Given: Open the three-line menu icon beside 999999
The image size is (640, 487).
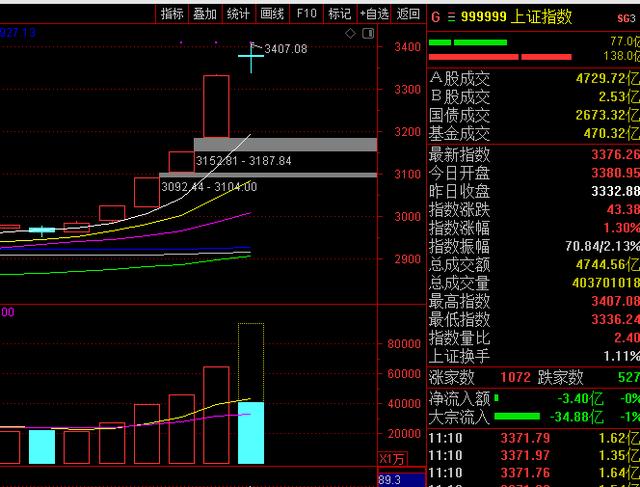Looking at the screenshot, I should [451, 17].
